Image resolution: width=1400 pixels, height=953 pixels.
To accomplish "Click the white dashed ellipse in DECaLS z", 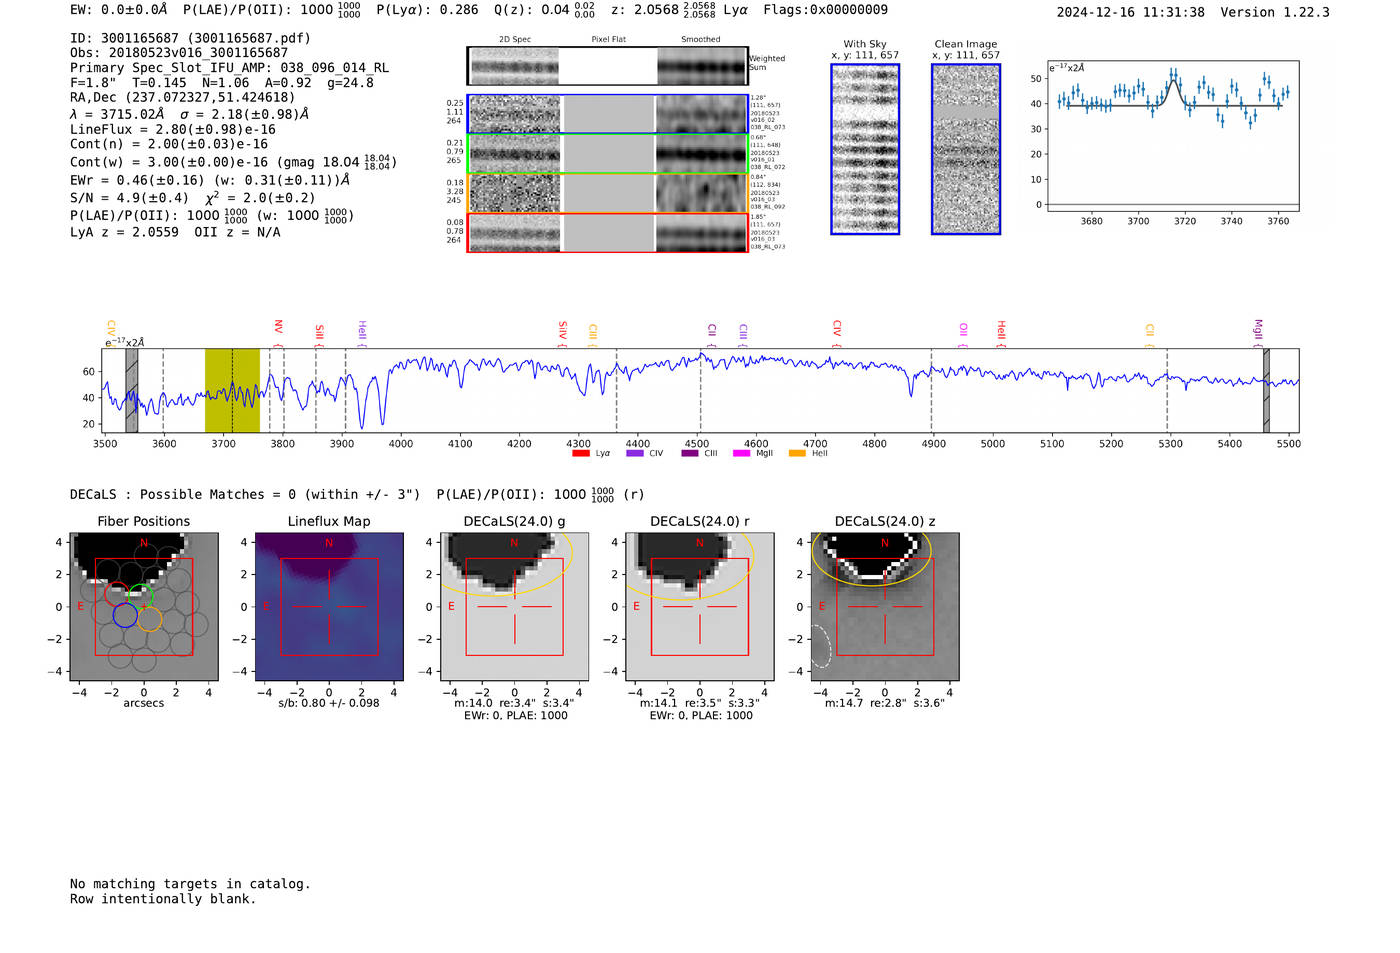I will click(821, 646).
